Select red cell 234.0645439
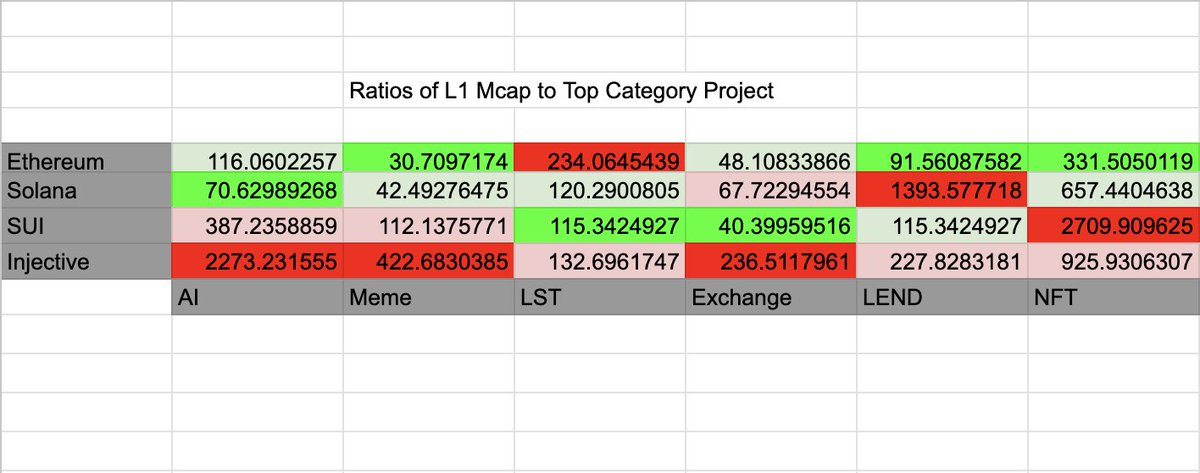The image size is (1200, 473). click(x=600, y=160)
